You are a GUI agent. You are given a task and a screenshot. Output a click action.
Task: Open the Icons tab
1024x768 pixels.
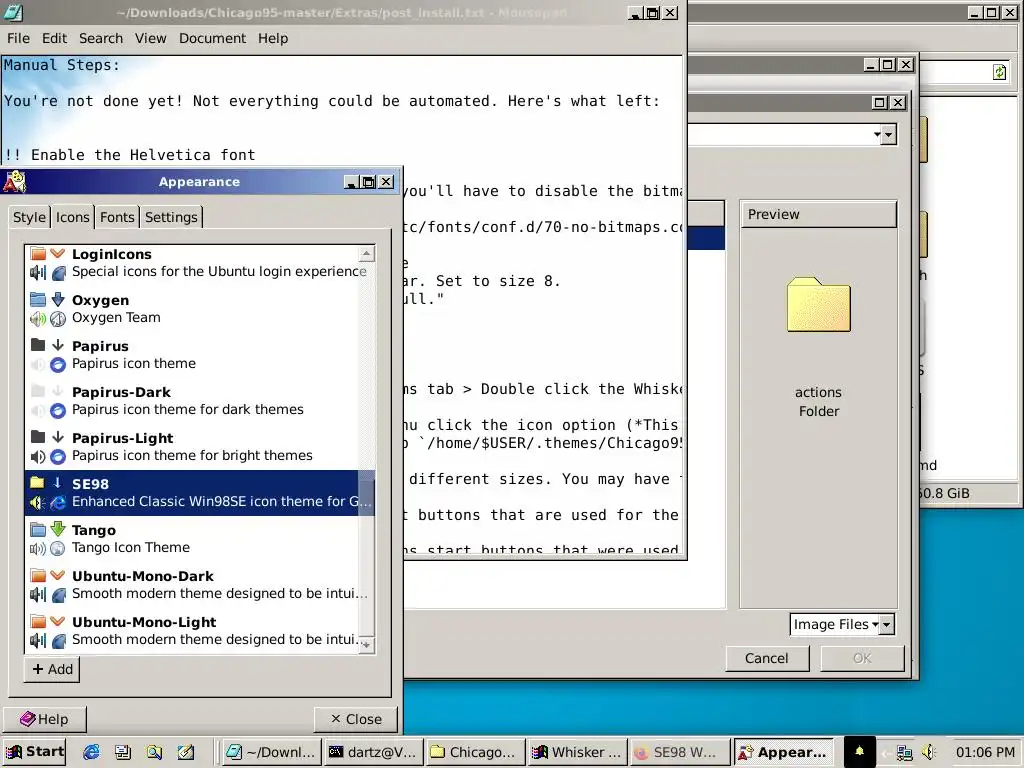72,217
